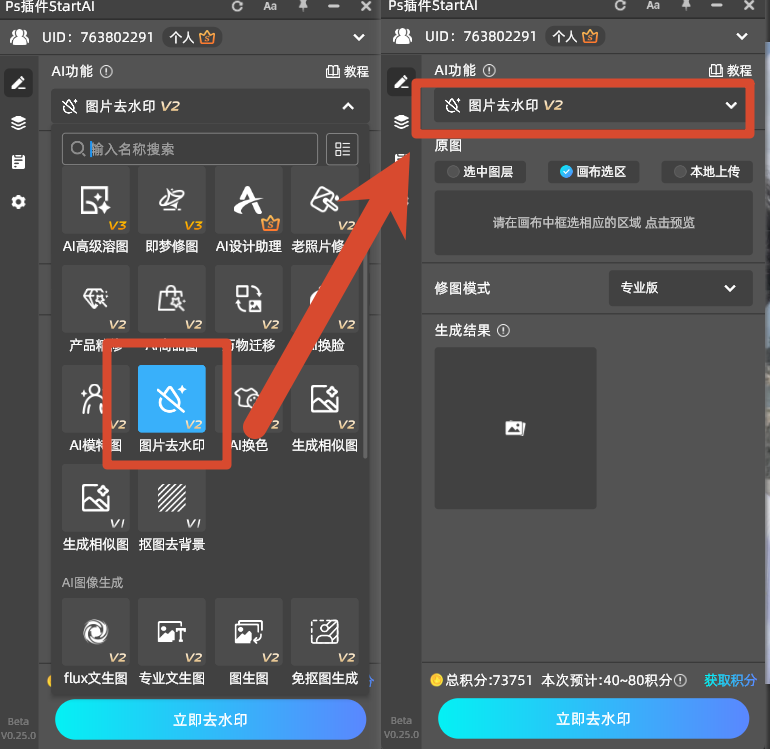Click the 输入名称搜索 search field
770x749 pixels.
pyautogui.click(x=190, y=149)
